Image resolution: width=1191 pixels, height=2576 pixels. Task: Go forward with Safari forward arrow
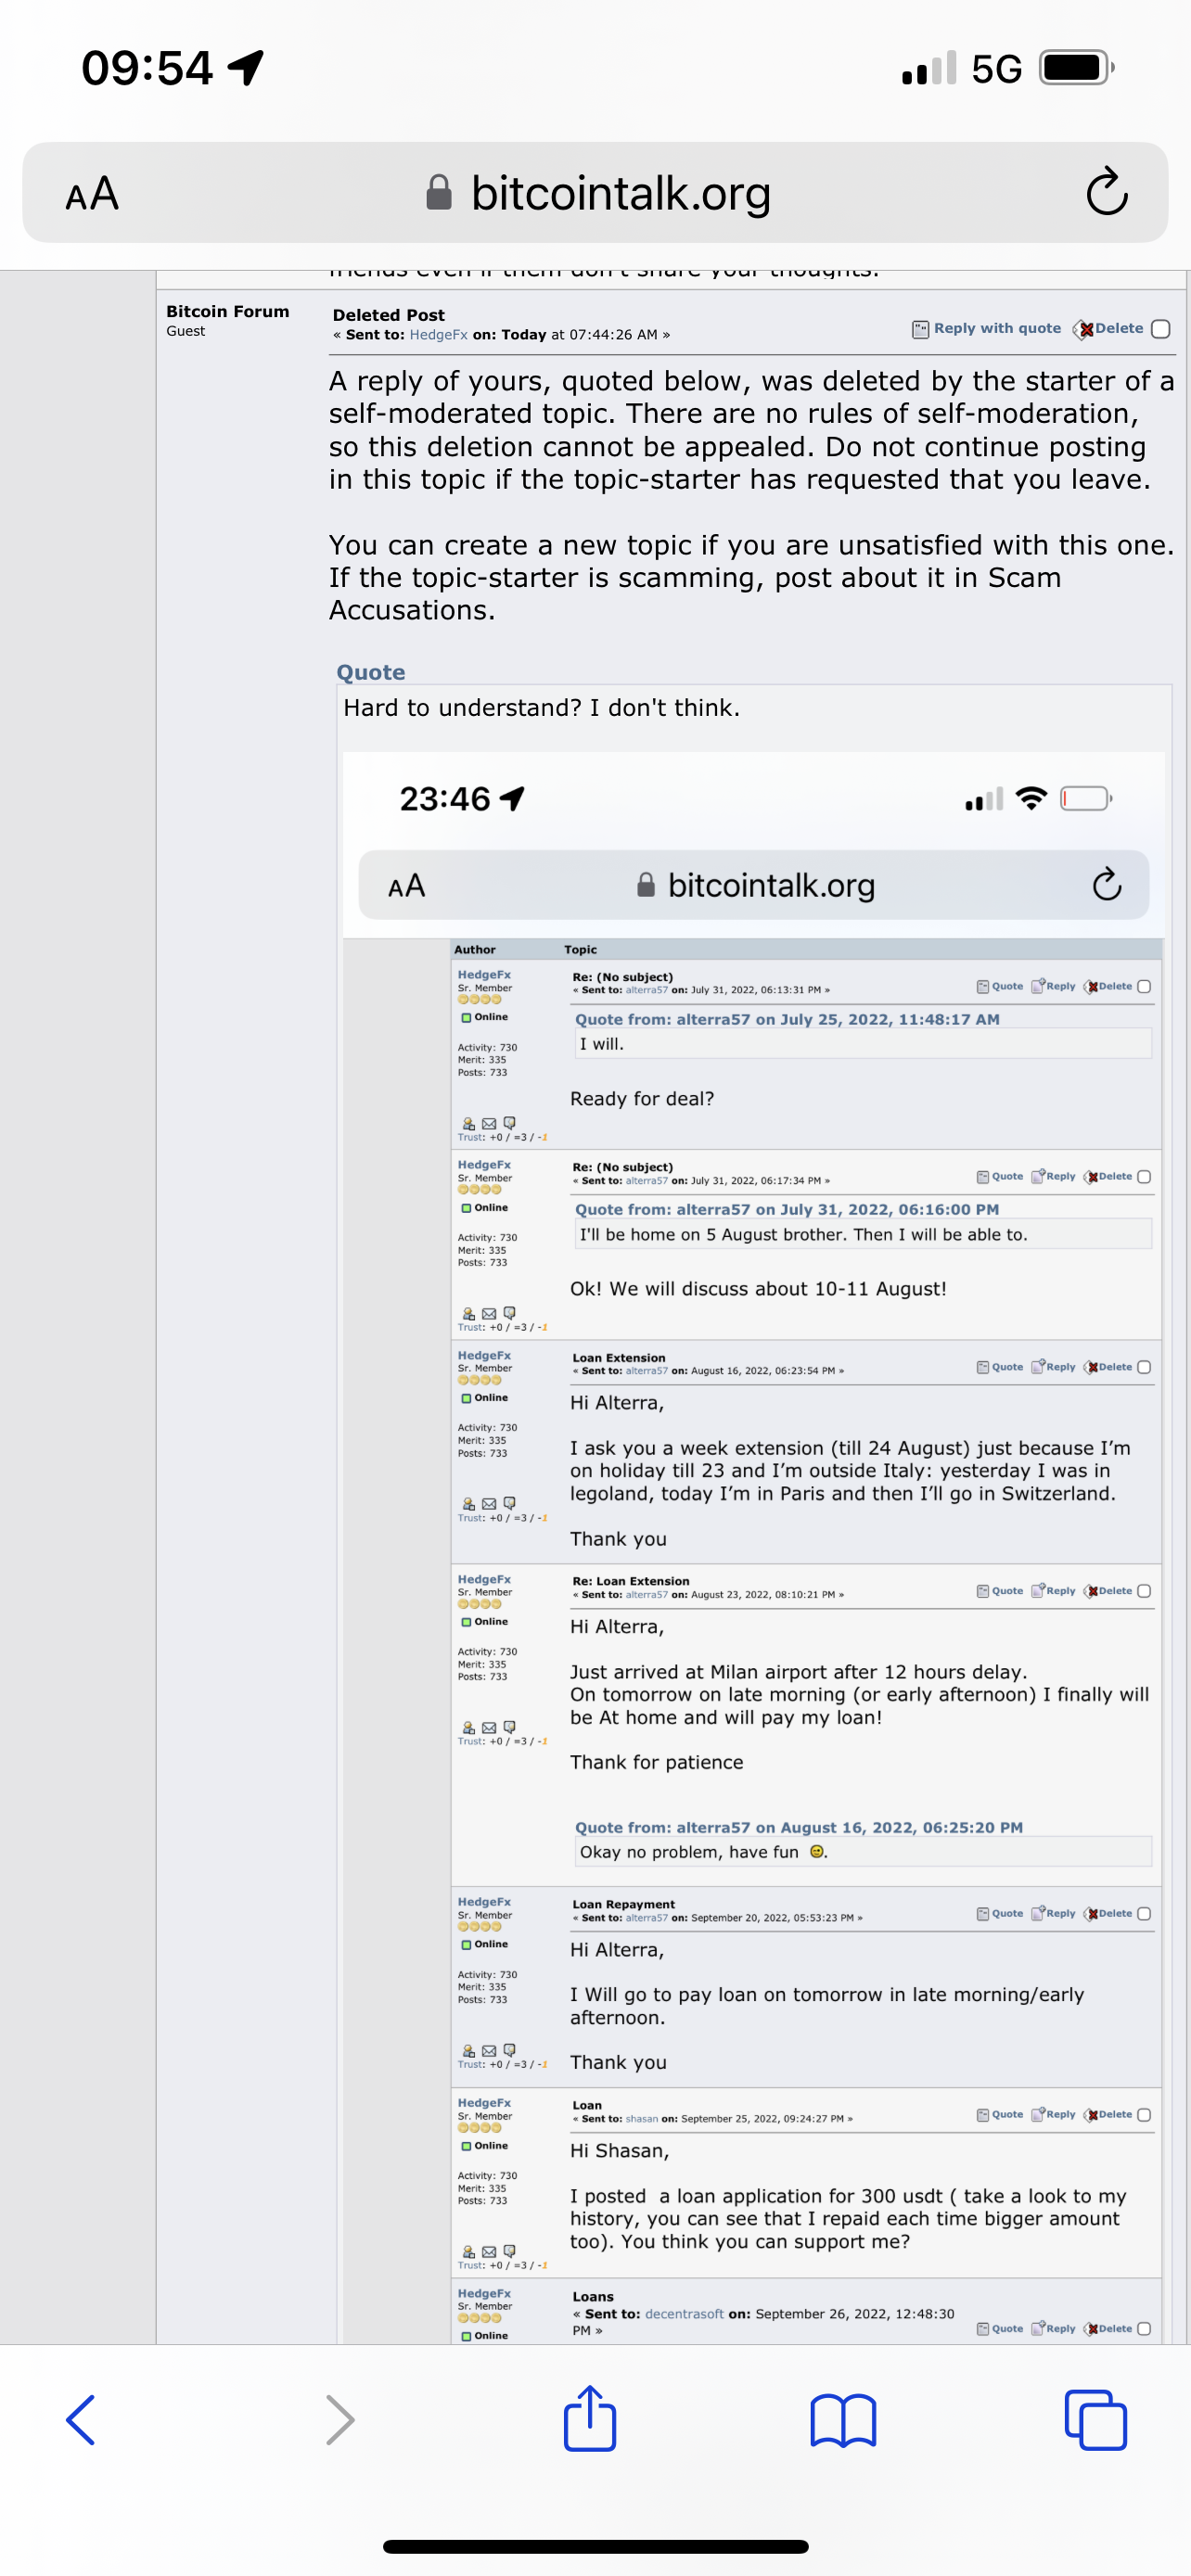click(x=340, y=2420)
